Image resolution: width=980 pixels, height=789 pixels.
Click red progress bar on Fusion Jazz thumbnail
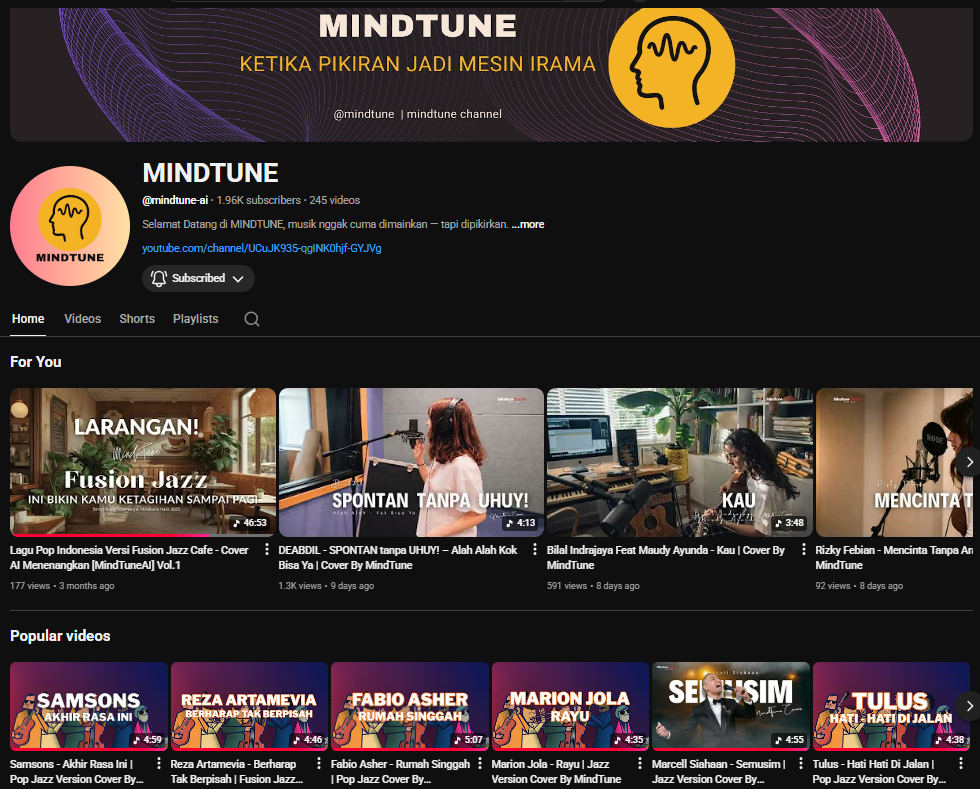(110, 535)
